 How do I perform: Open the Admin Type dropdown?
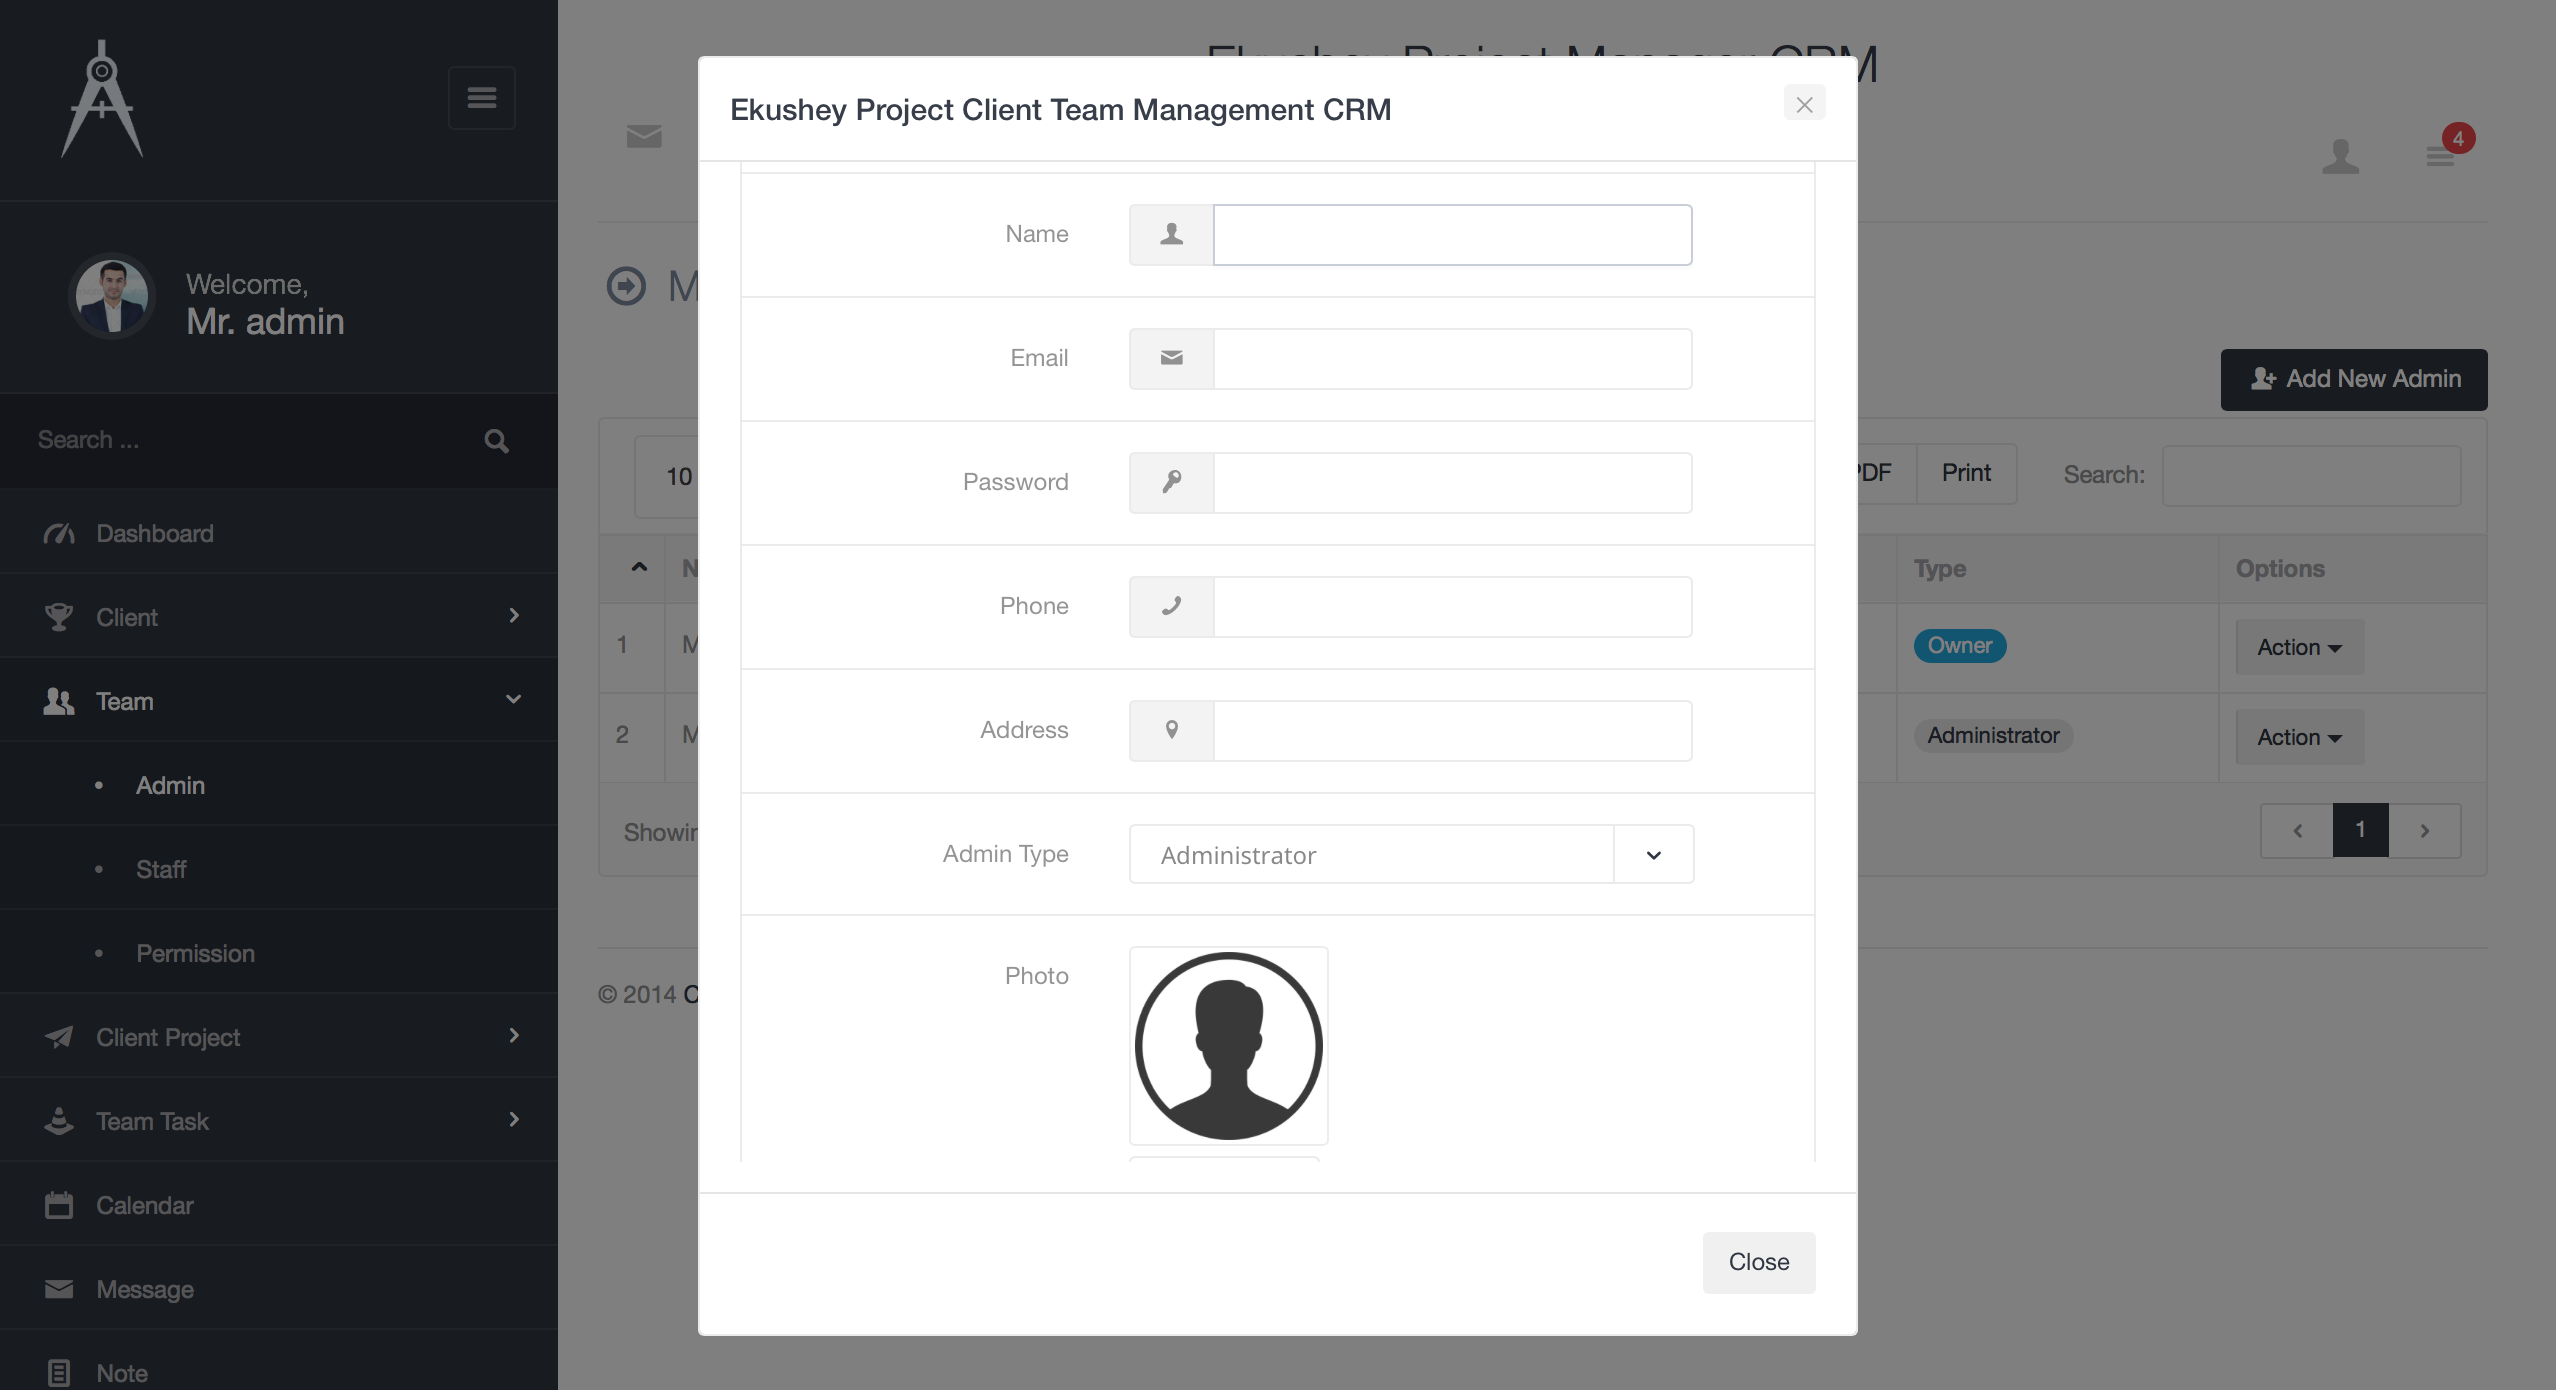click(1410, 854)
